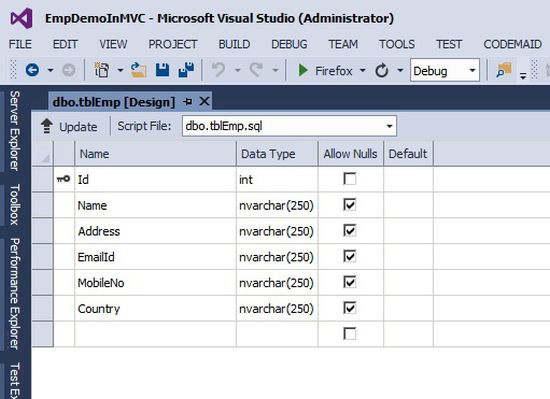This screenshot has width=550, height=399.
Task: Click the Firefox run button label
Action: click(x=333, y=71)
